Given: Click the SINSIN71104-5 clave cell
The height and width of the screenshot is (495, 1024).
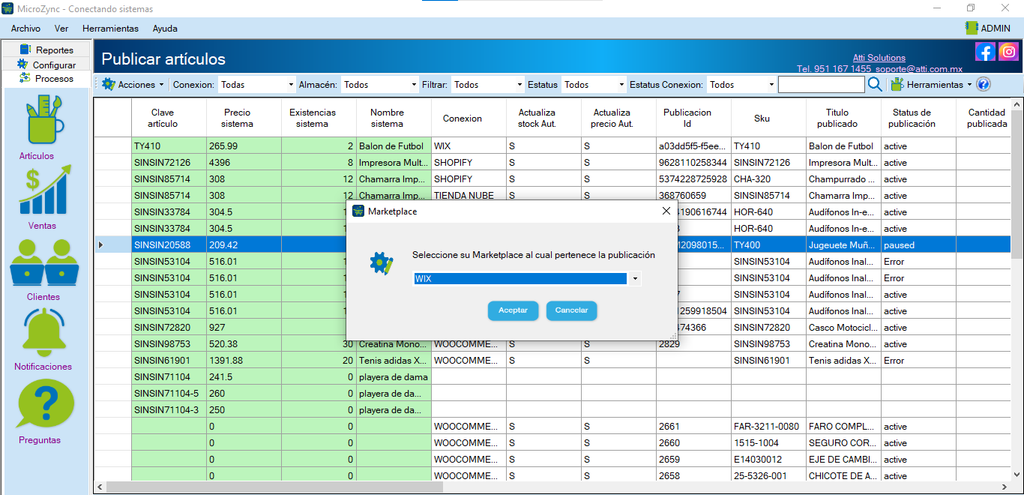Looking at the screenshot, I should (169, 394).
